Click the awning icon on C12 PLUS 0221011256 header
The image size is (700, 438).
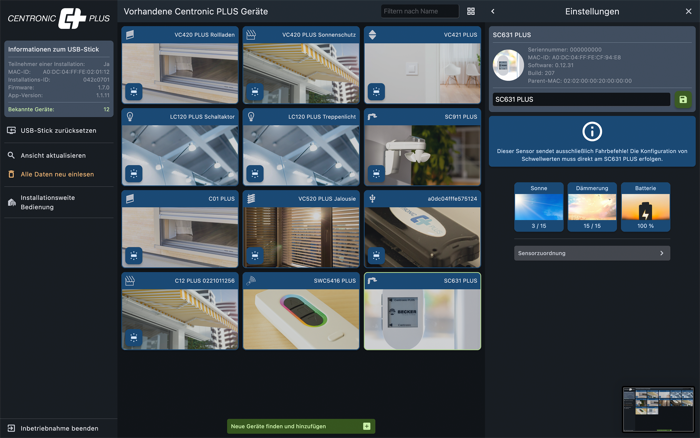point(130,280)
